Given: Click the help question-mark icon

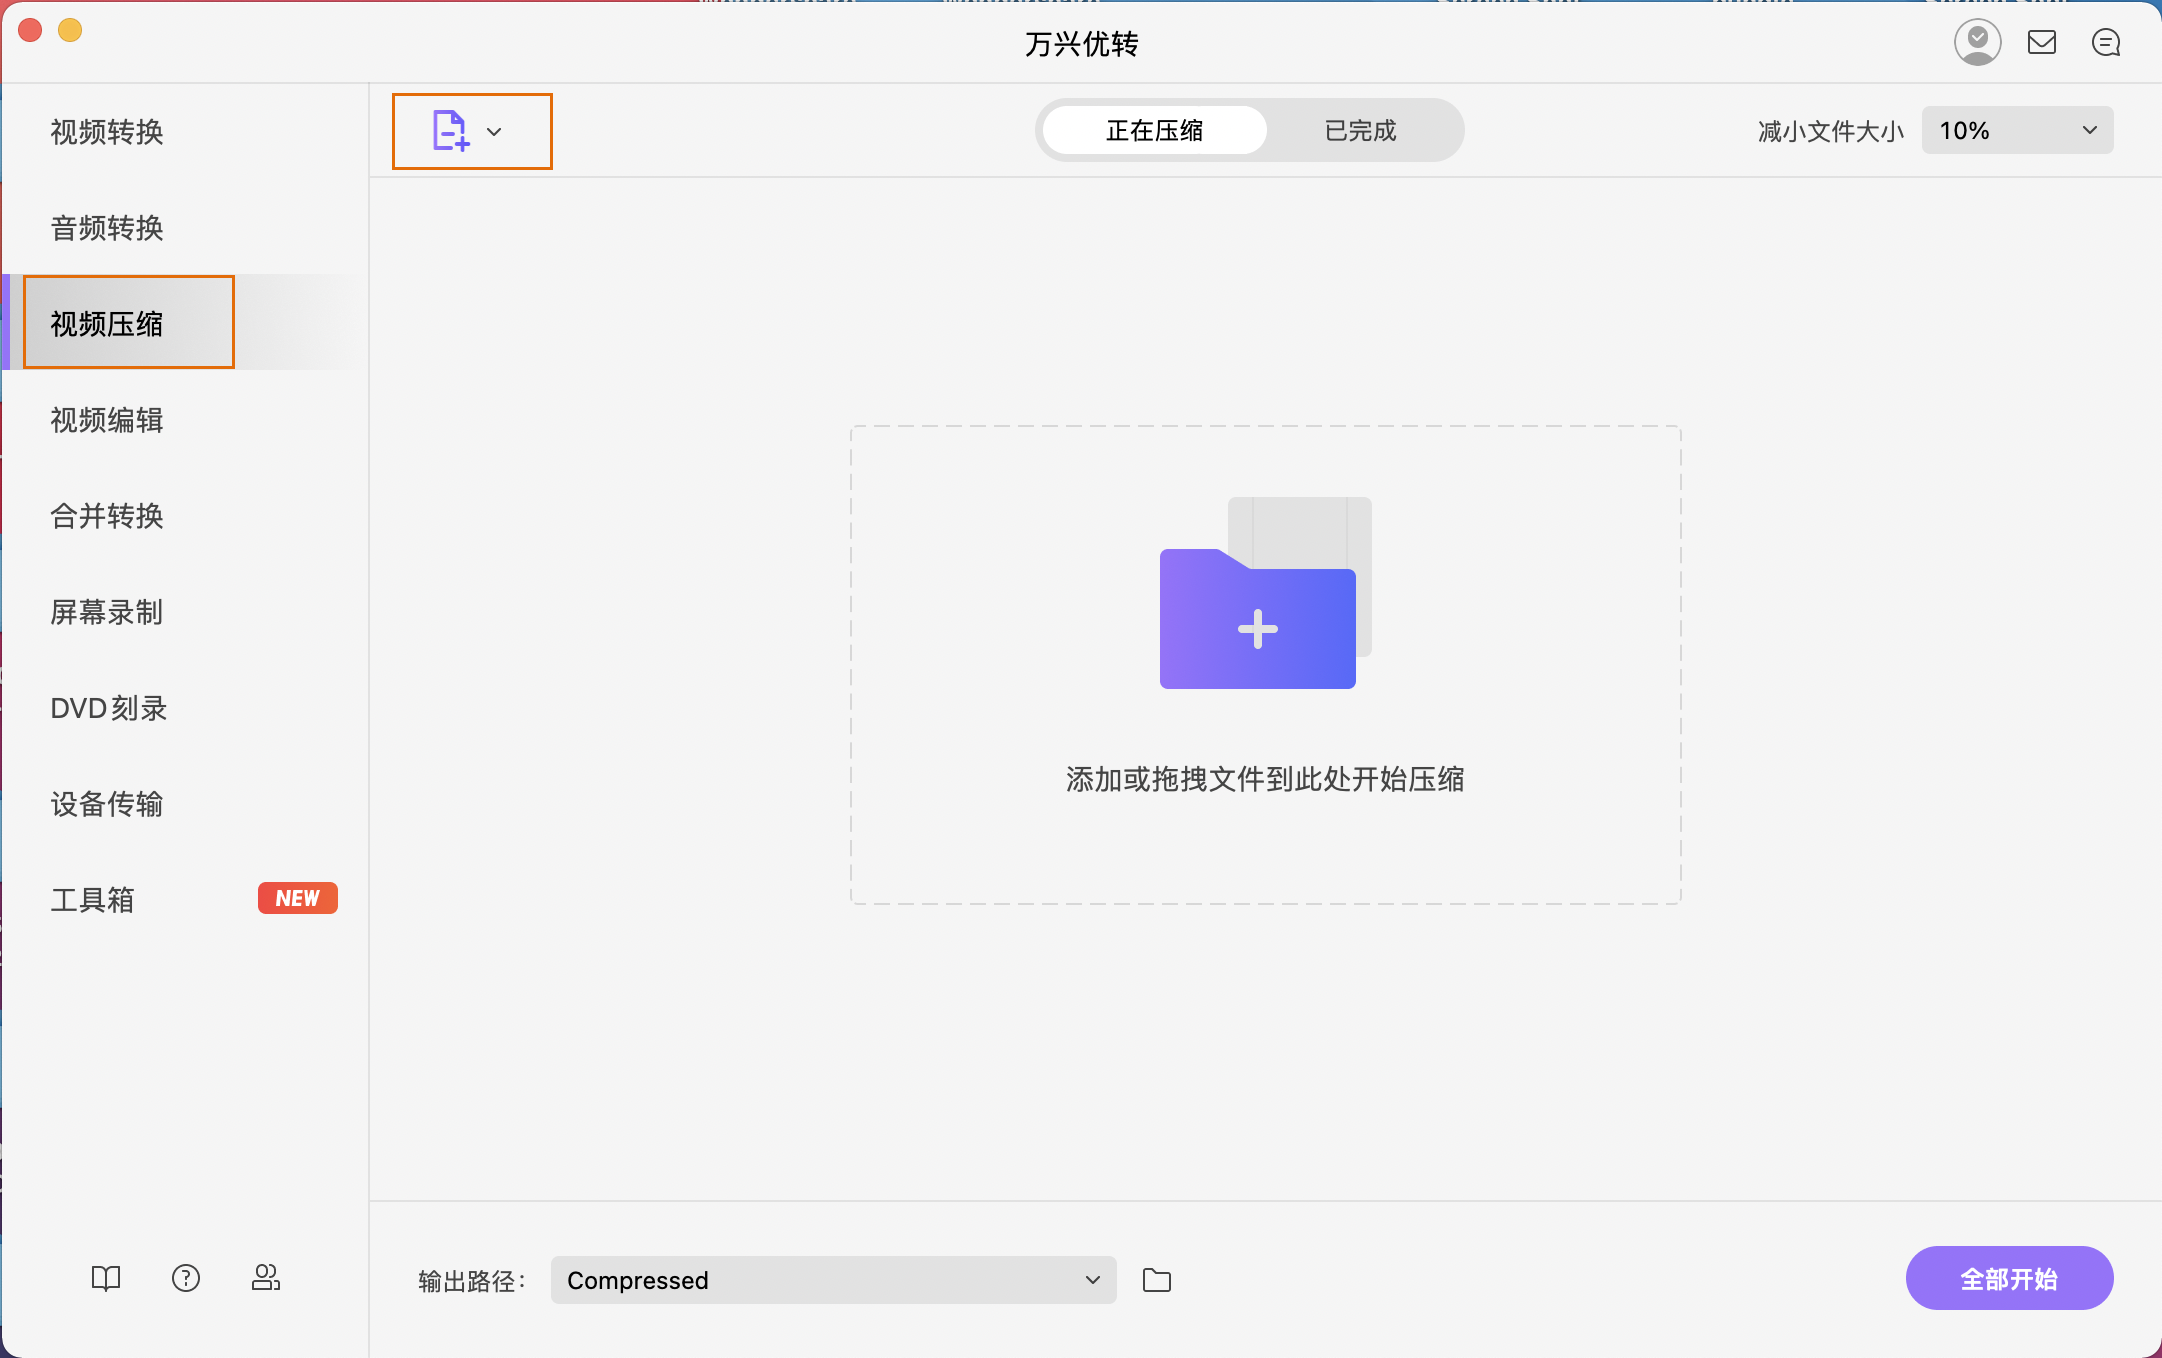Looking at the screenshot, I should 186,1278.
